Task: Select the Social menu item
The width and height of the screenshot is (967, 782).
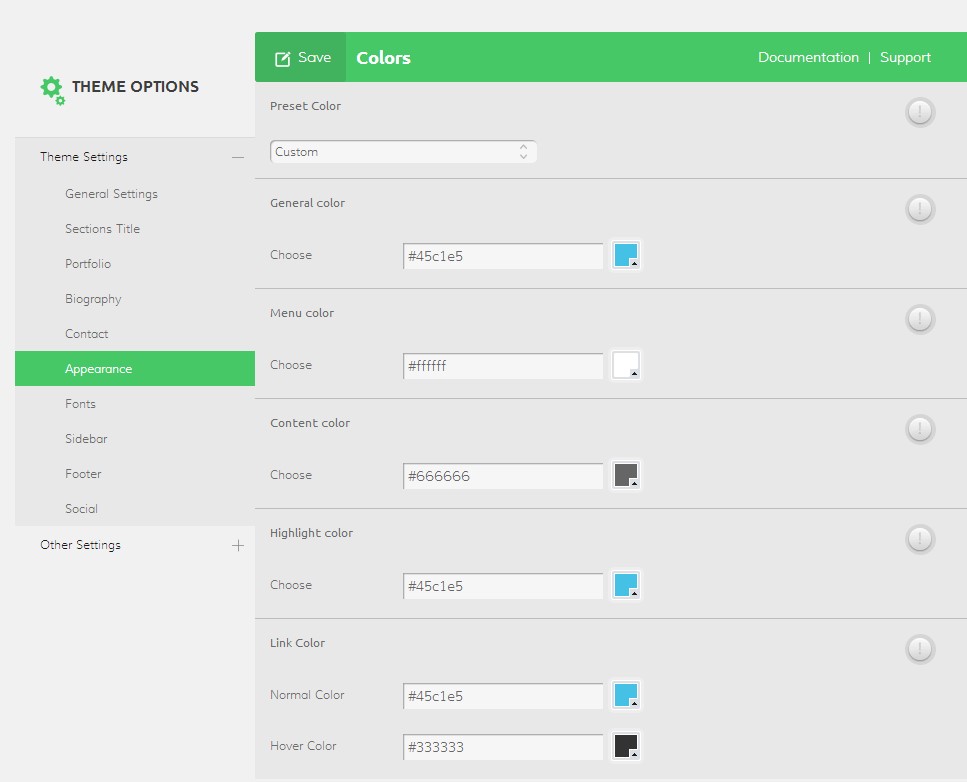Action: 82,509
